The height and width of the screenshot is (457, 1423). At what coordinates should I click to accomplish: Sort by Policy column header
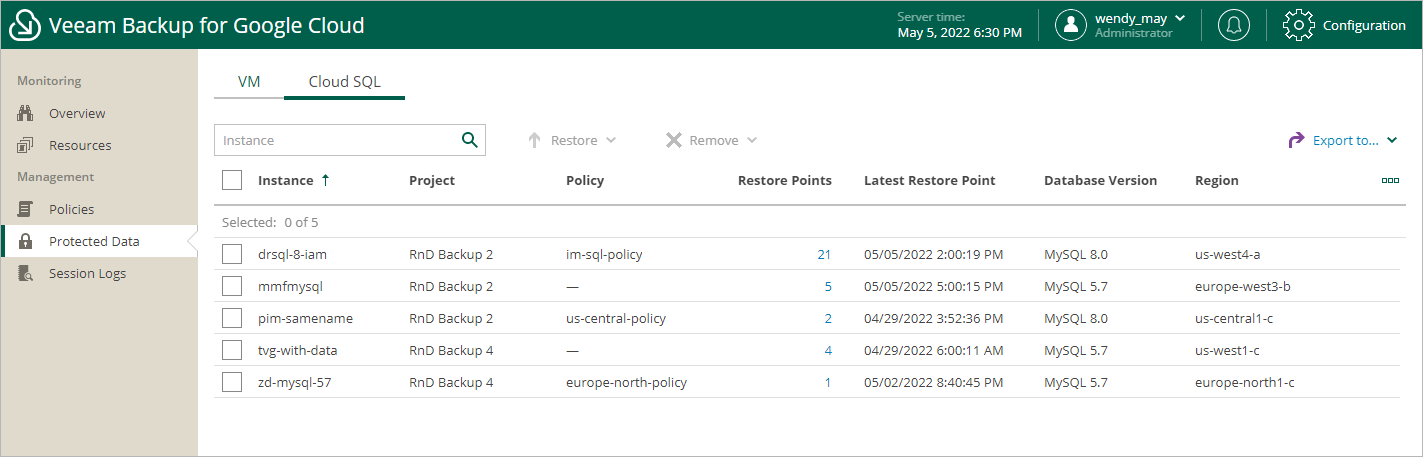[585, 181]
